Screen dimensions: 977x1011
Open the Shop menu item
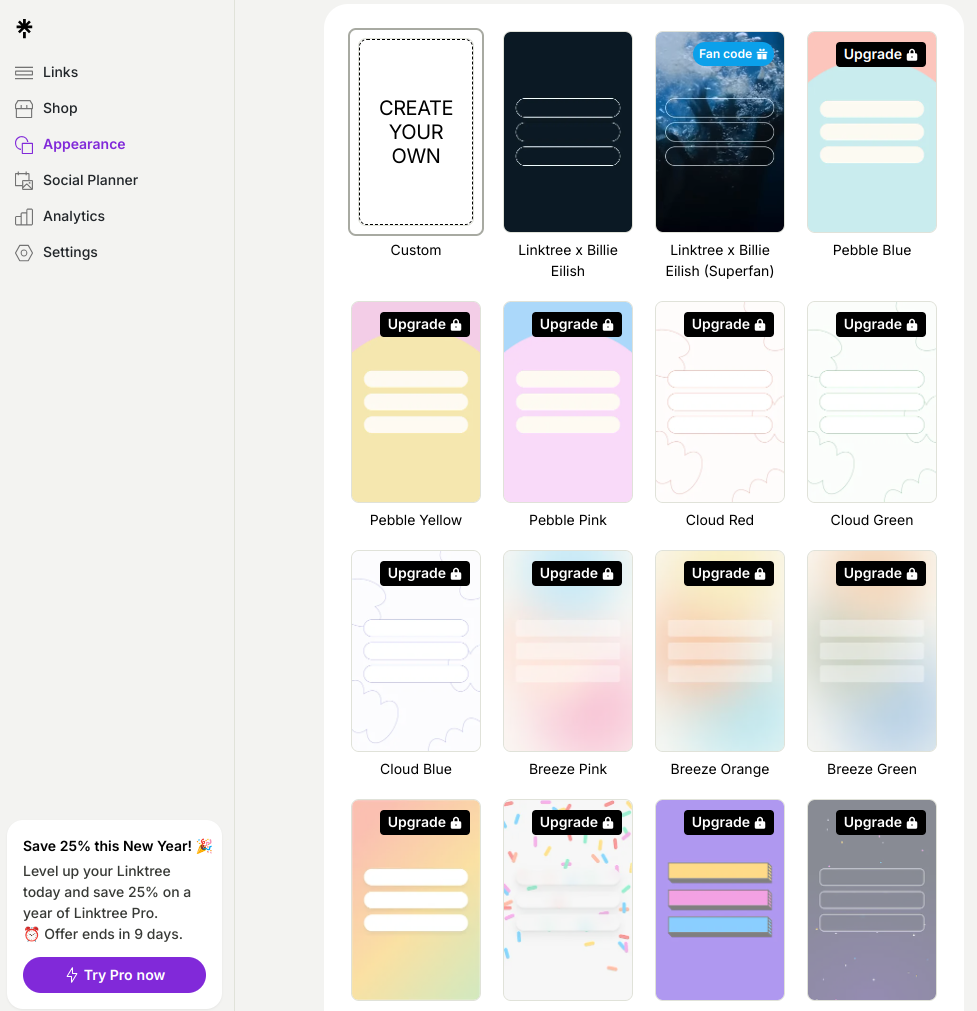tap(60, 108)
